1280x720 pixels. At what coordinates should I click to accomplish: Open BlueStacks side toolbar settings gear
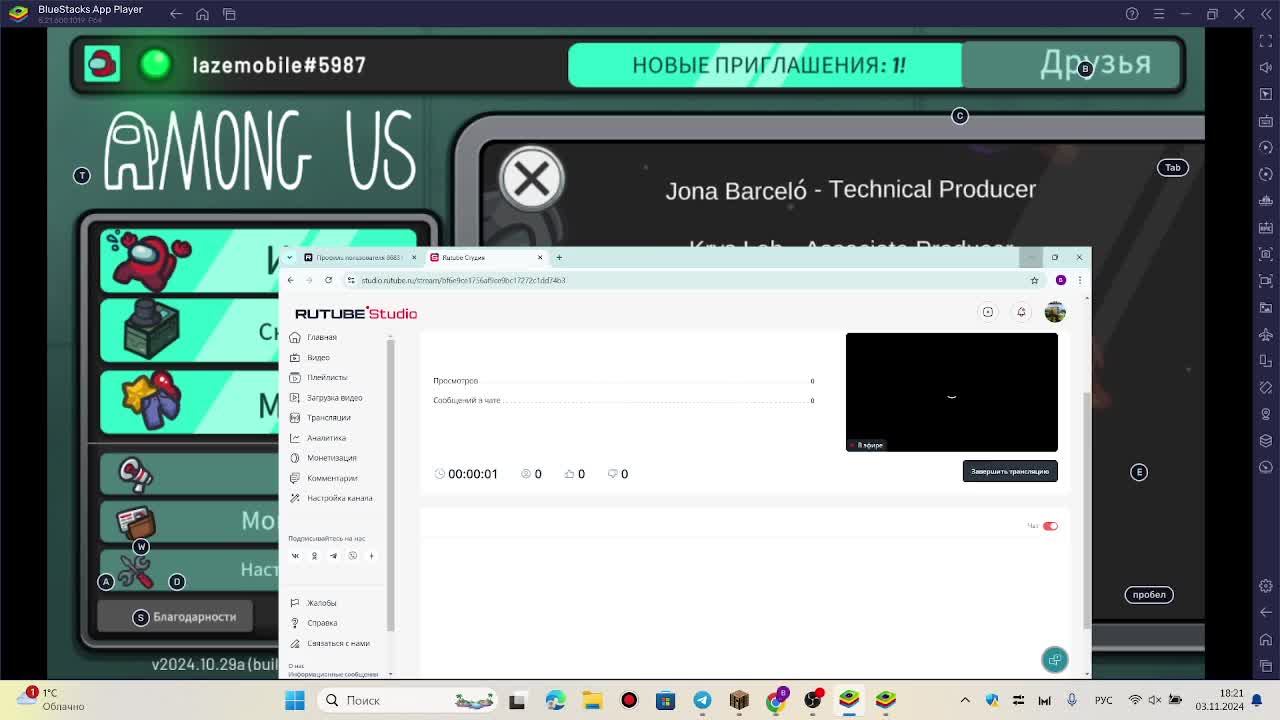[x=1266, y=586]
